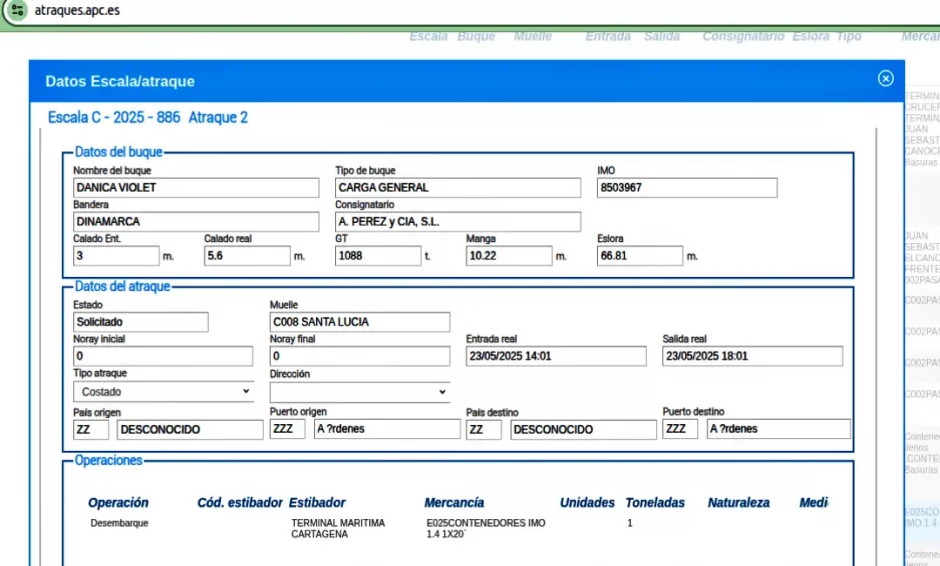The height and width of the screenshot is (566, 940).
Task: Click the Toneladas column header
Action: [x=655, y=503]
